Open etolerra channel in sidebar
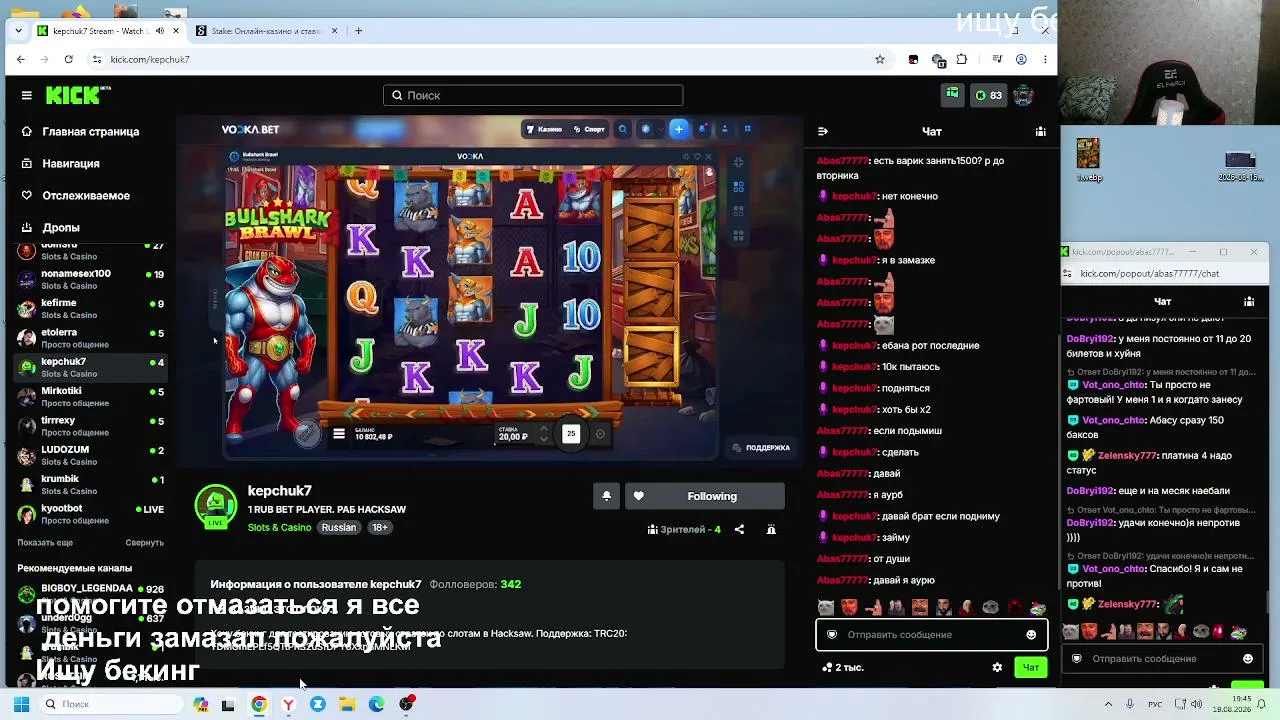The width and height of the screenshot is (1280, 720). coord(90,337)
